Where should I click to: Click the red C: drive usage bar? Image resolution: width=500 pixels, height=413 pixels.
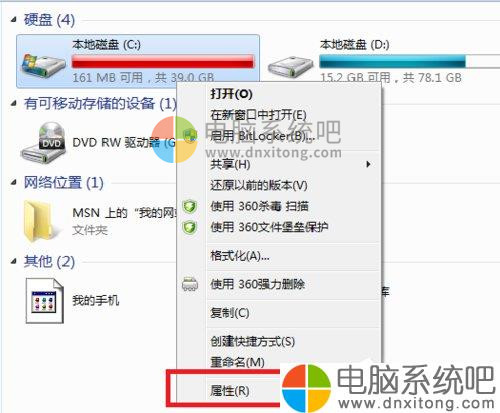tap(163, 62)
